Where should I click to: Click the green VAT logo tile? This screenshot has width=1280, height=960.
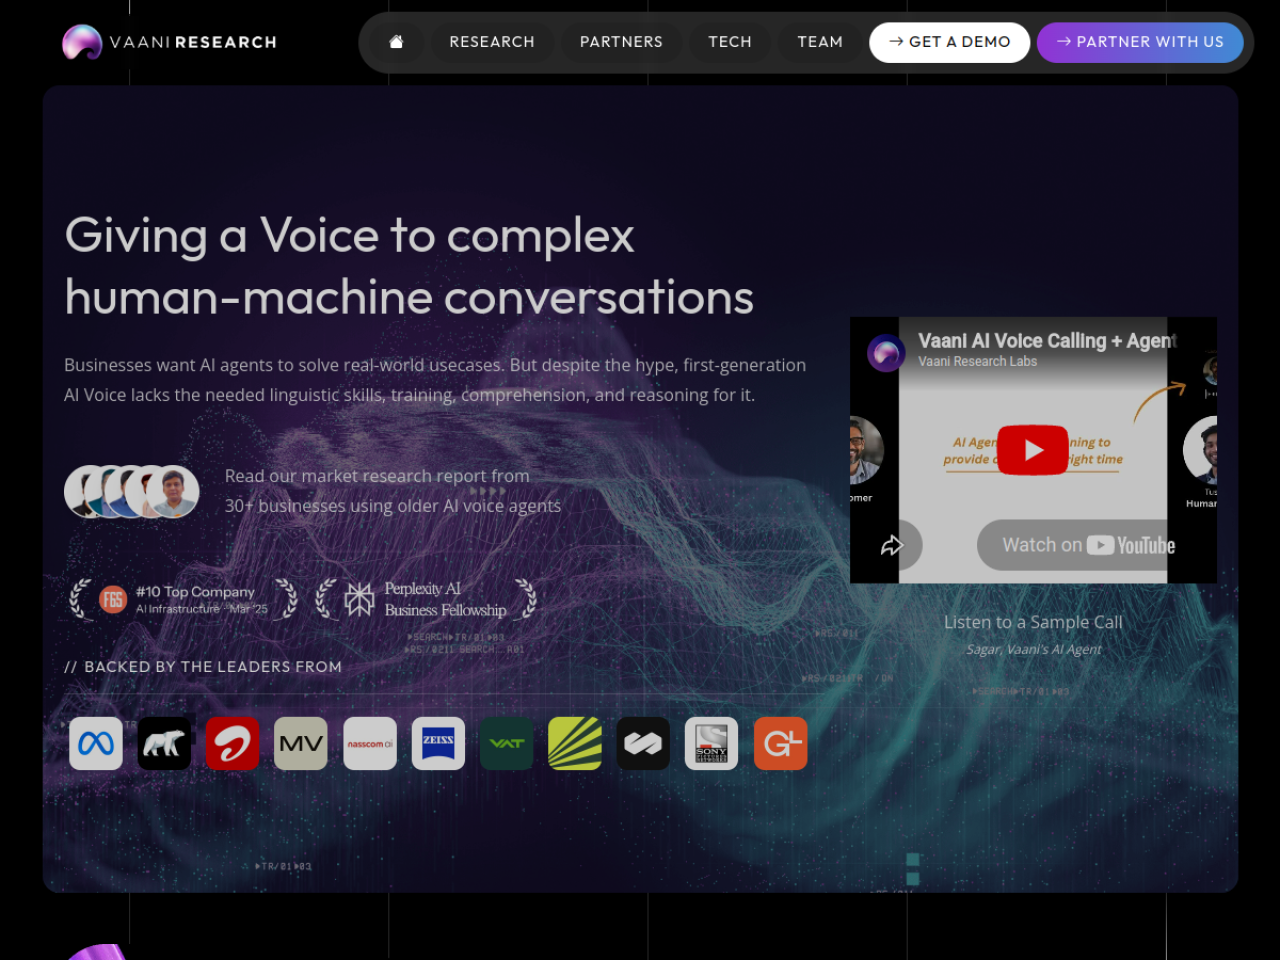(507, 743)
